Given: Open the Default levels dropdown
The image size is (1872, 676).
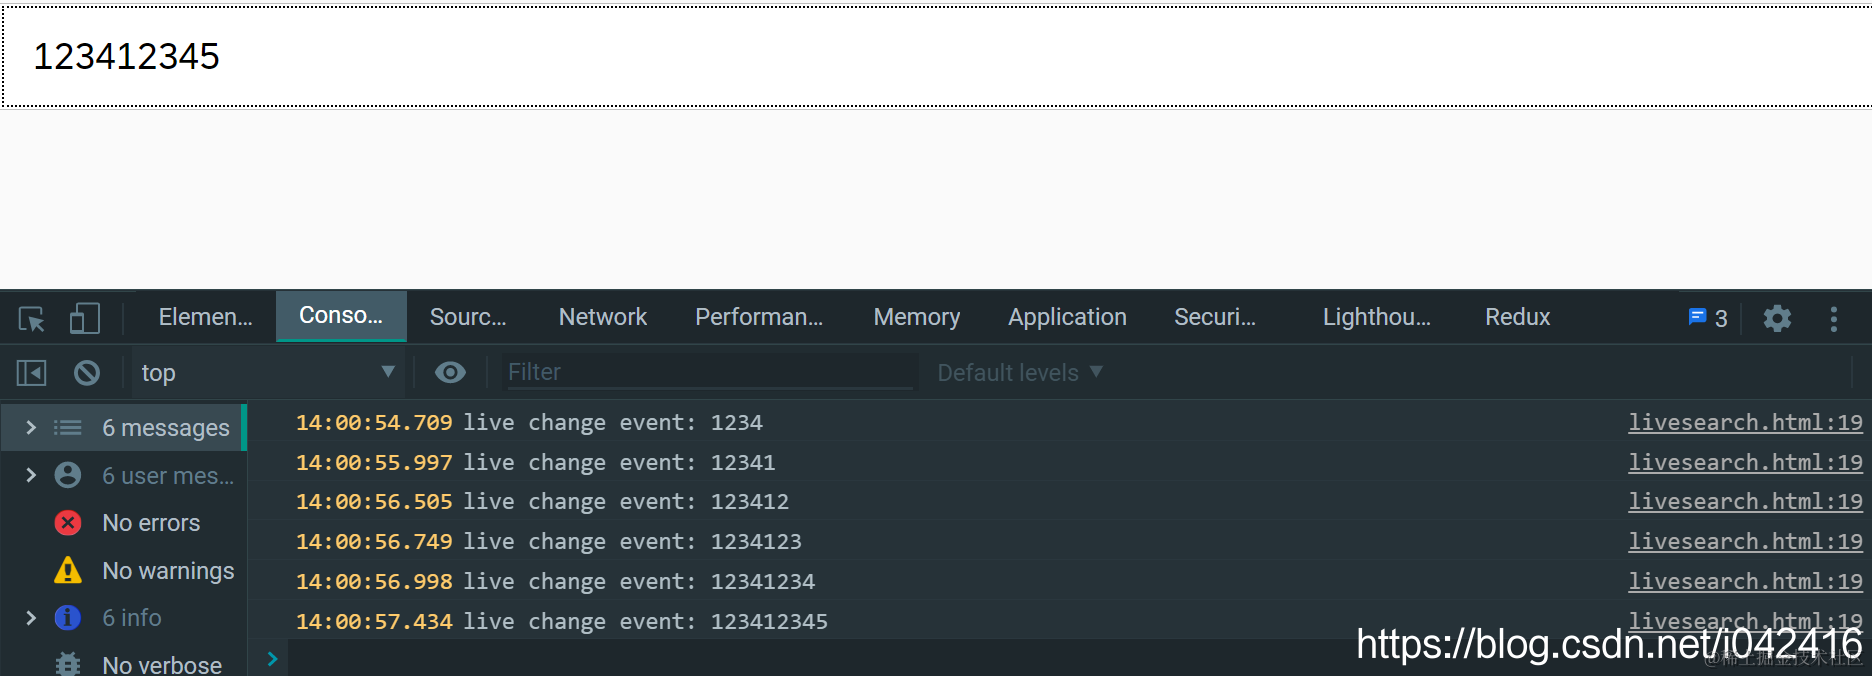Looking at the screenshot, I should [x=1020, y=373].
